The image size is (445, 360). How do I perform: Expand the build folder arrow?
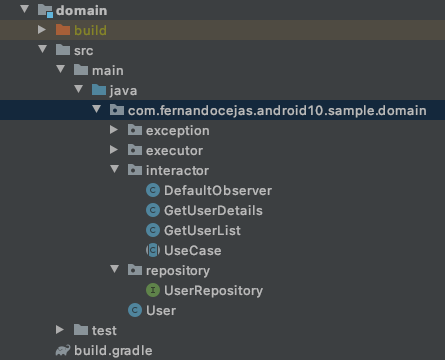click(x=42, y=30)
